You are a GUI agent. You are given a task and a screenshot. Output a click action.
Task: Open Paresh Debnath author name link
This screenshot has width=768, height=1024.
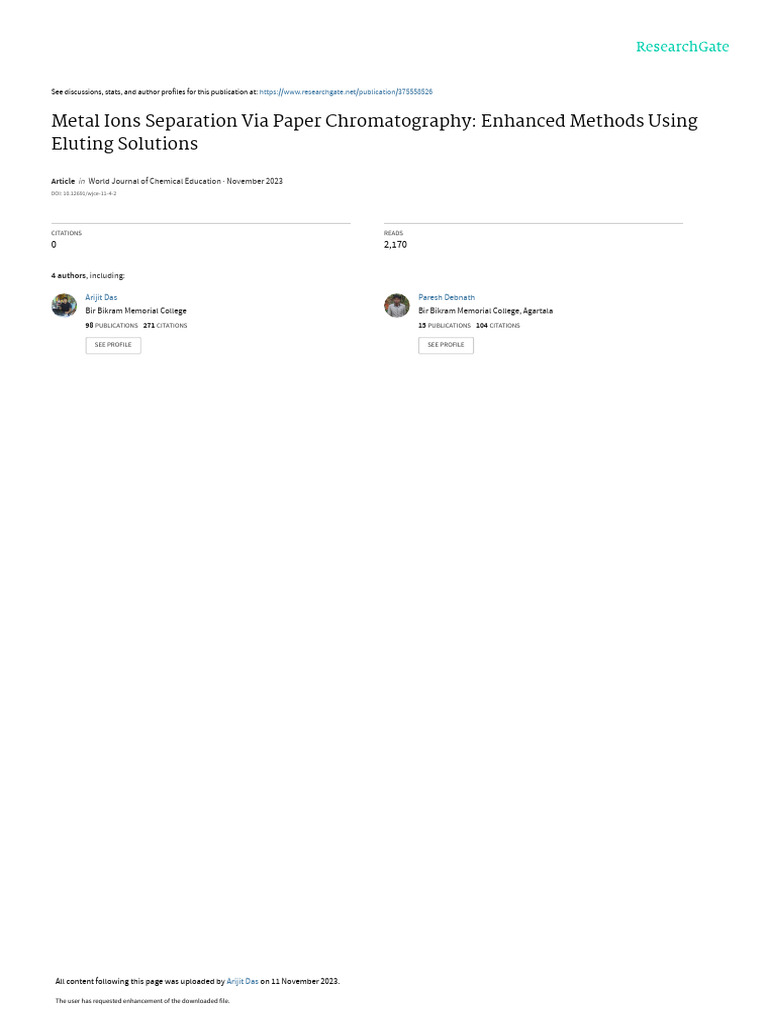[446, 297]
